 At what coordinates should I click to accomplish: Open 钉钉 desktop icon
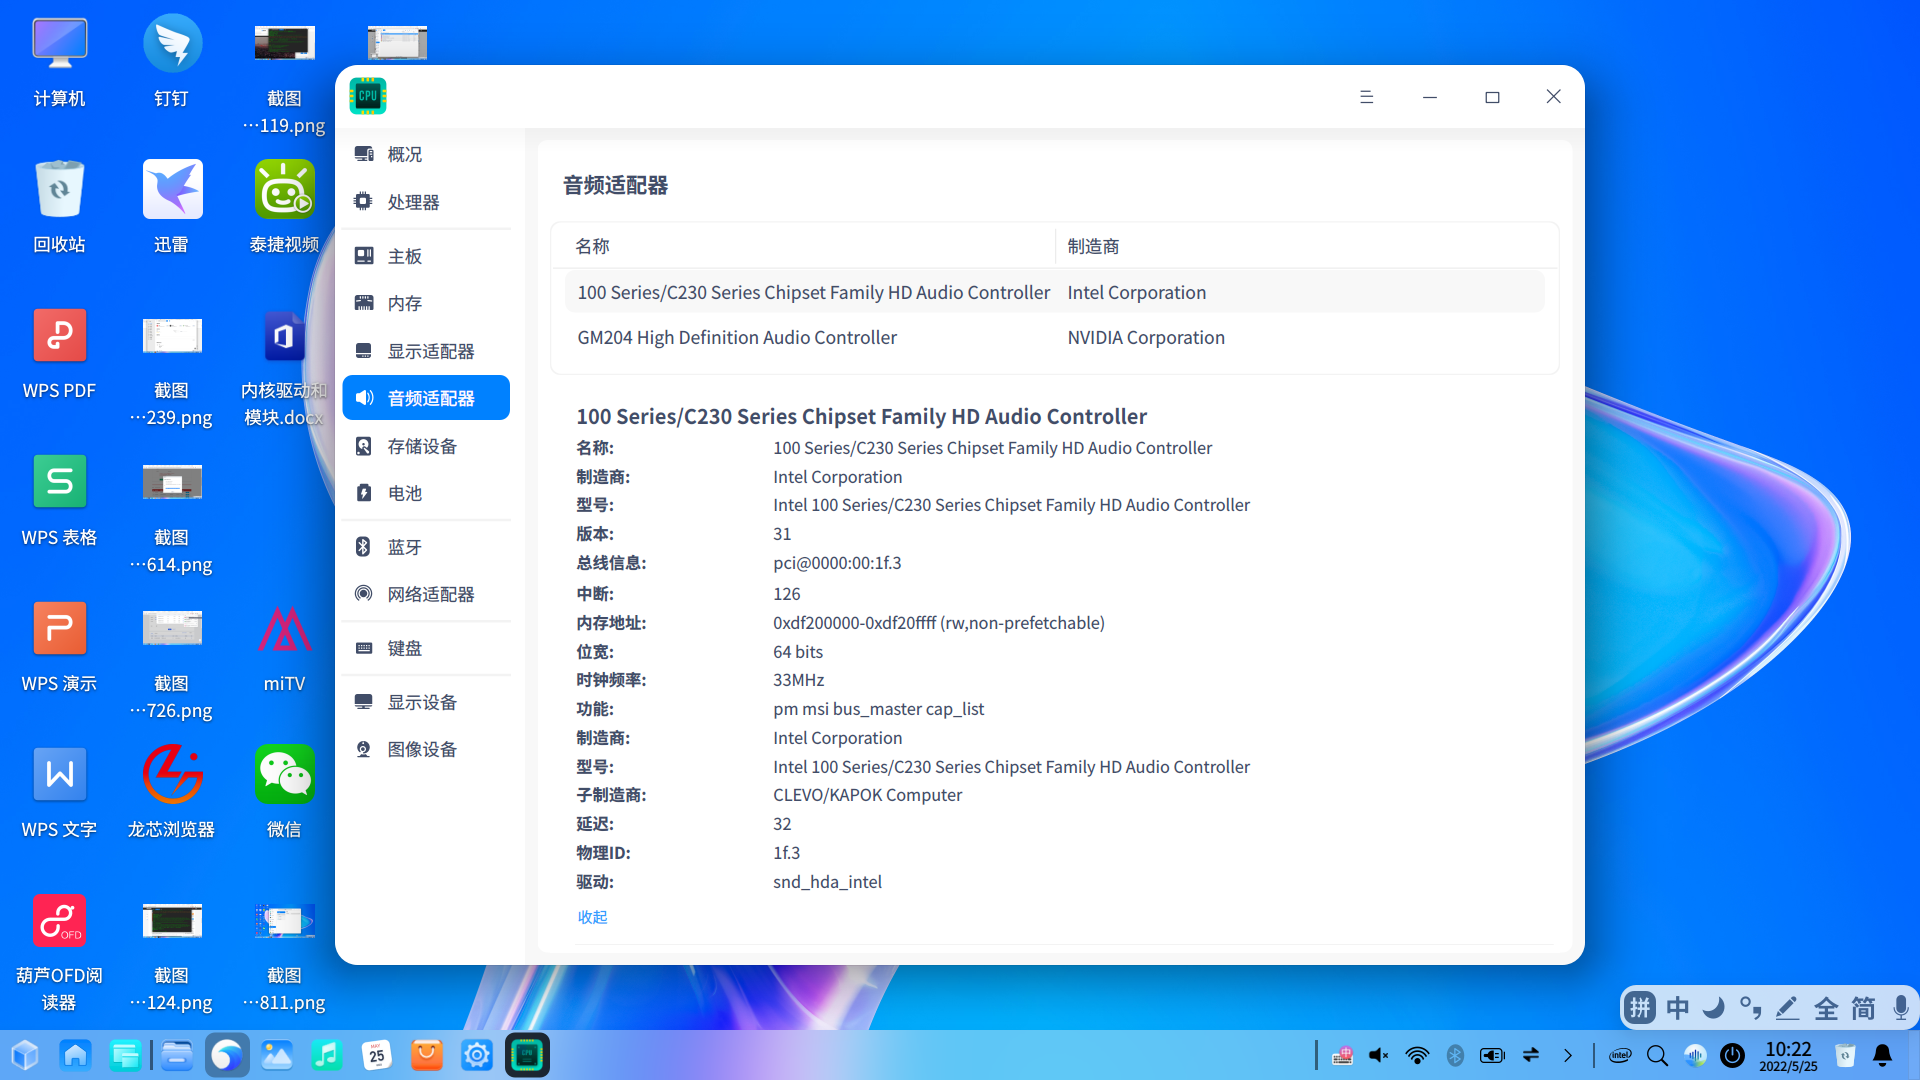[172, 62]
